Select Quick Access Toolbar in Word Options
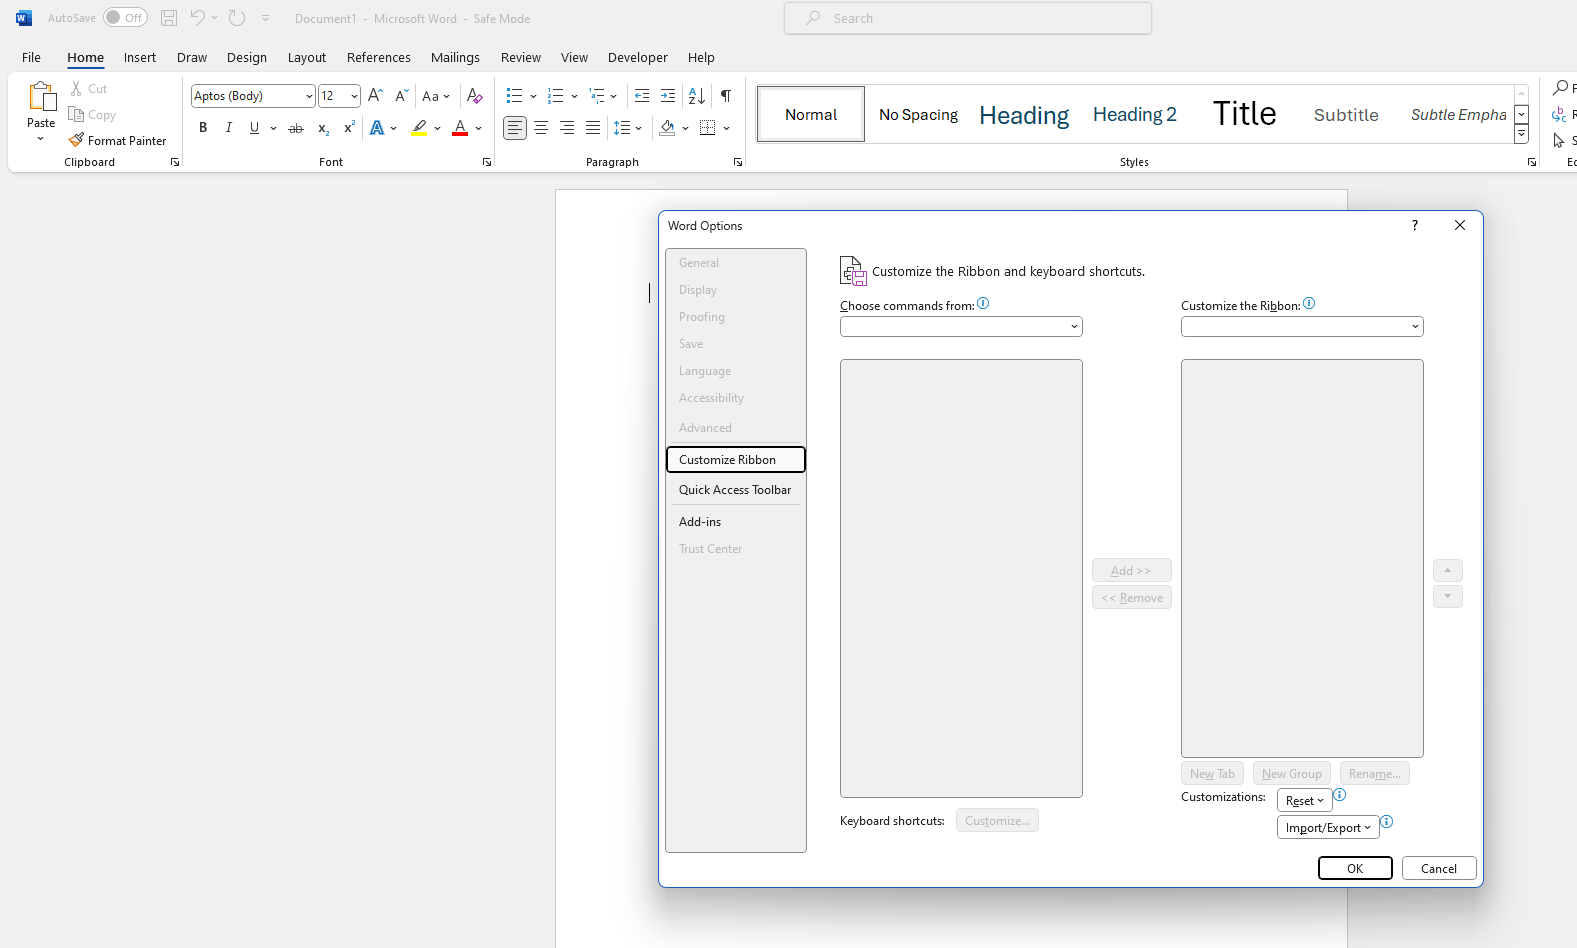Screen dimensions: 1577x948 735,490
